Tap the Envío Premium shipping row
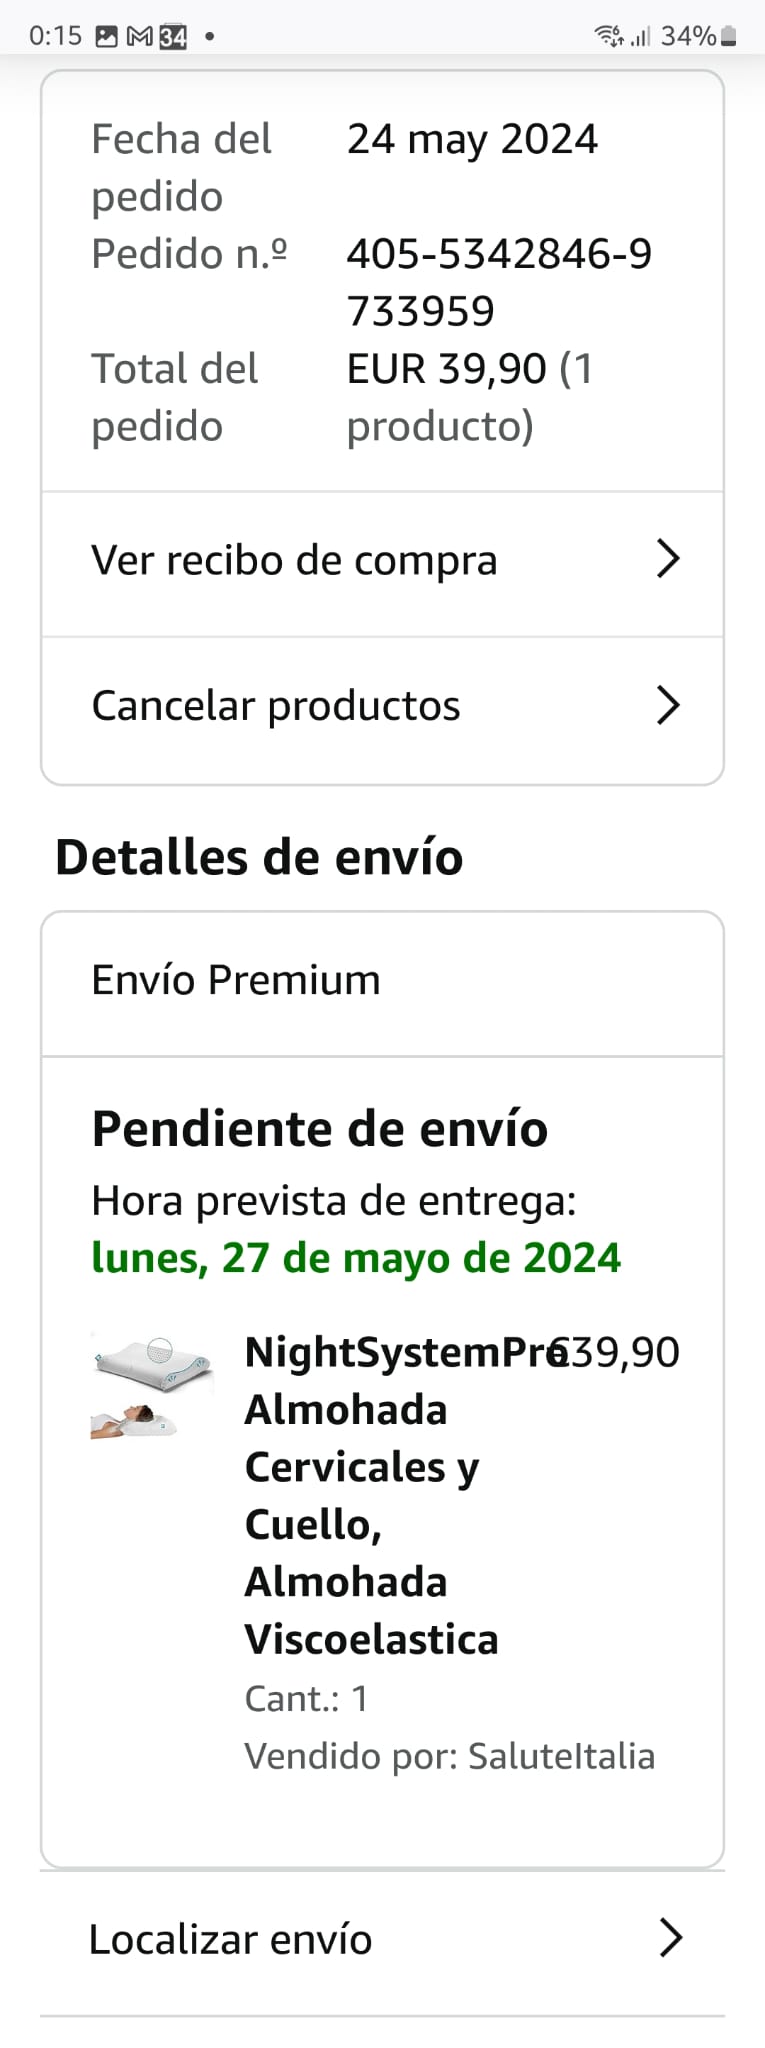The height and width of the screenshot is (2048, 765). coord(236,980)
